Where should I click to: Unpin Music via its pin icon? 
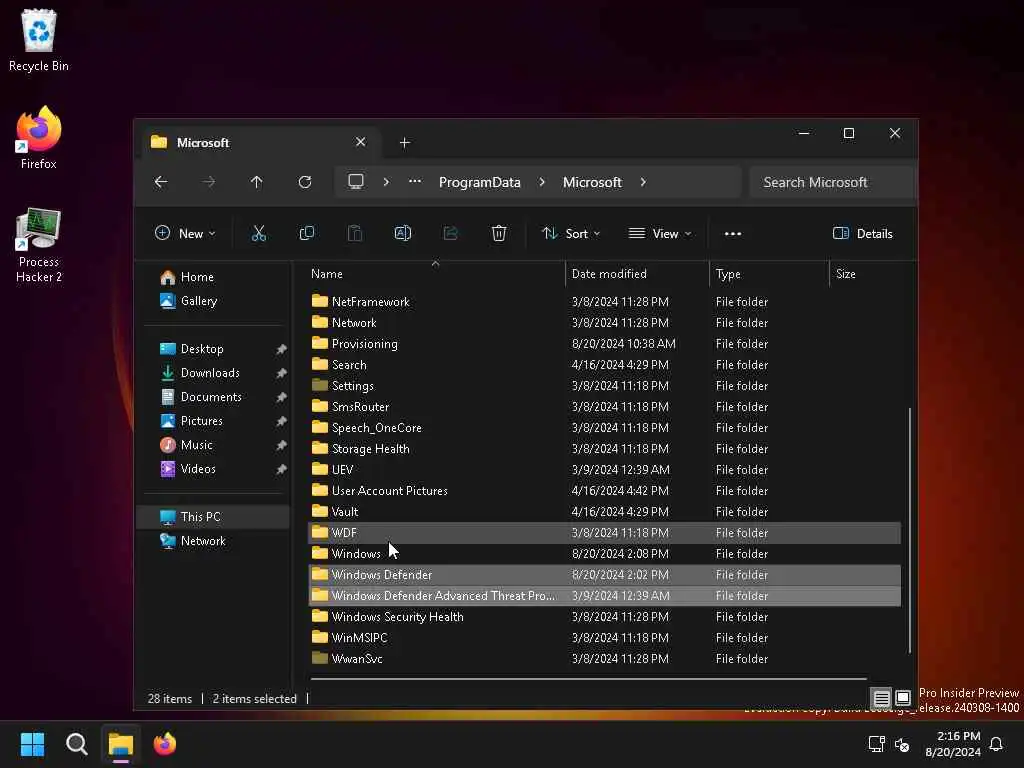coord(281,445)
